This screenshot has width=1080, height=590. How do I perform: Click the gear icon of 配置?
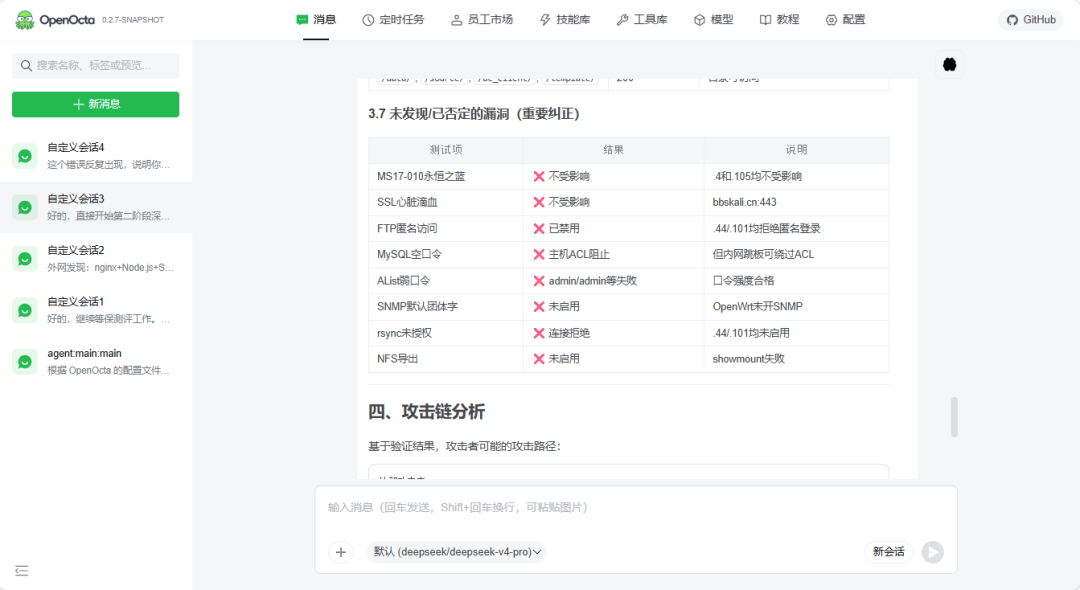click(x=831, y=20)
